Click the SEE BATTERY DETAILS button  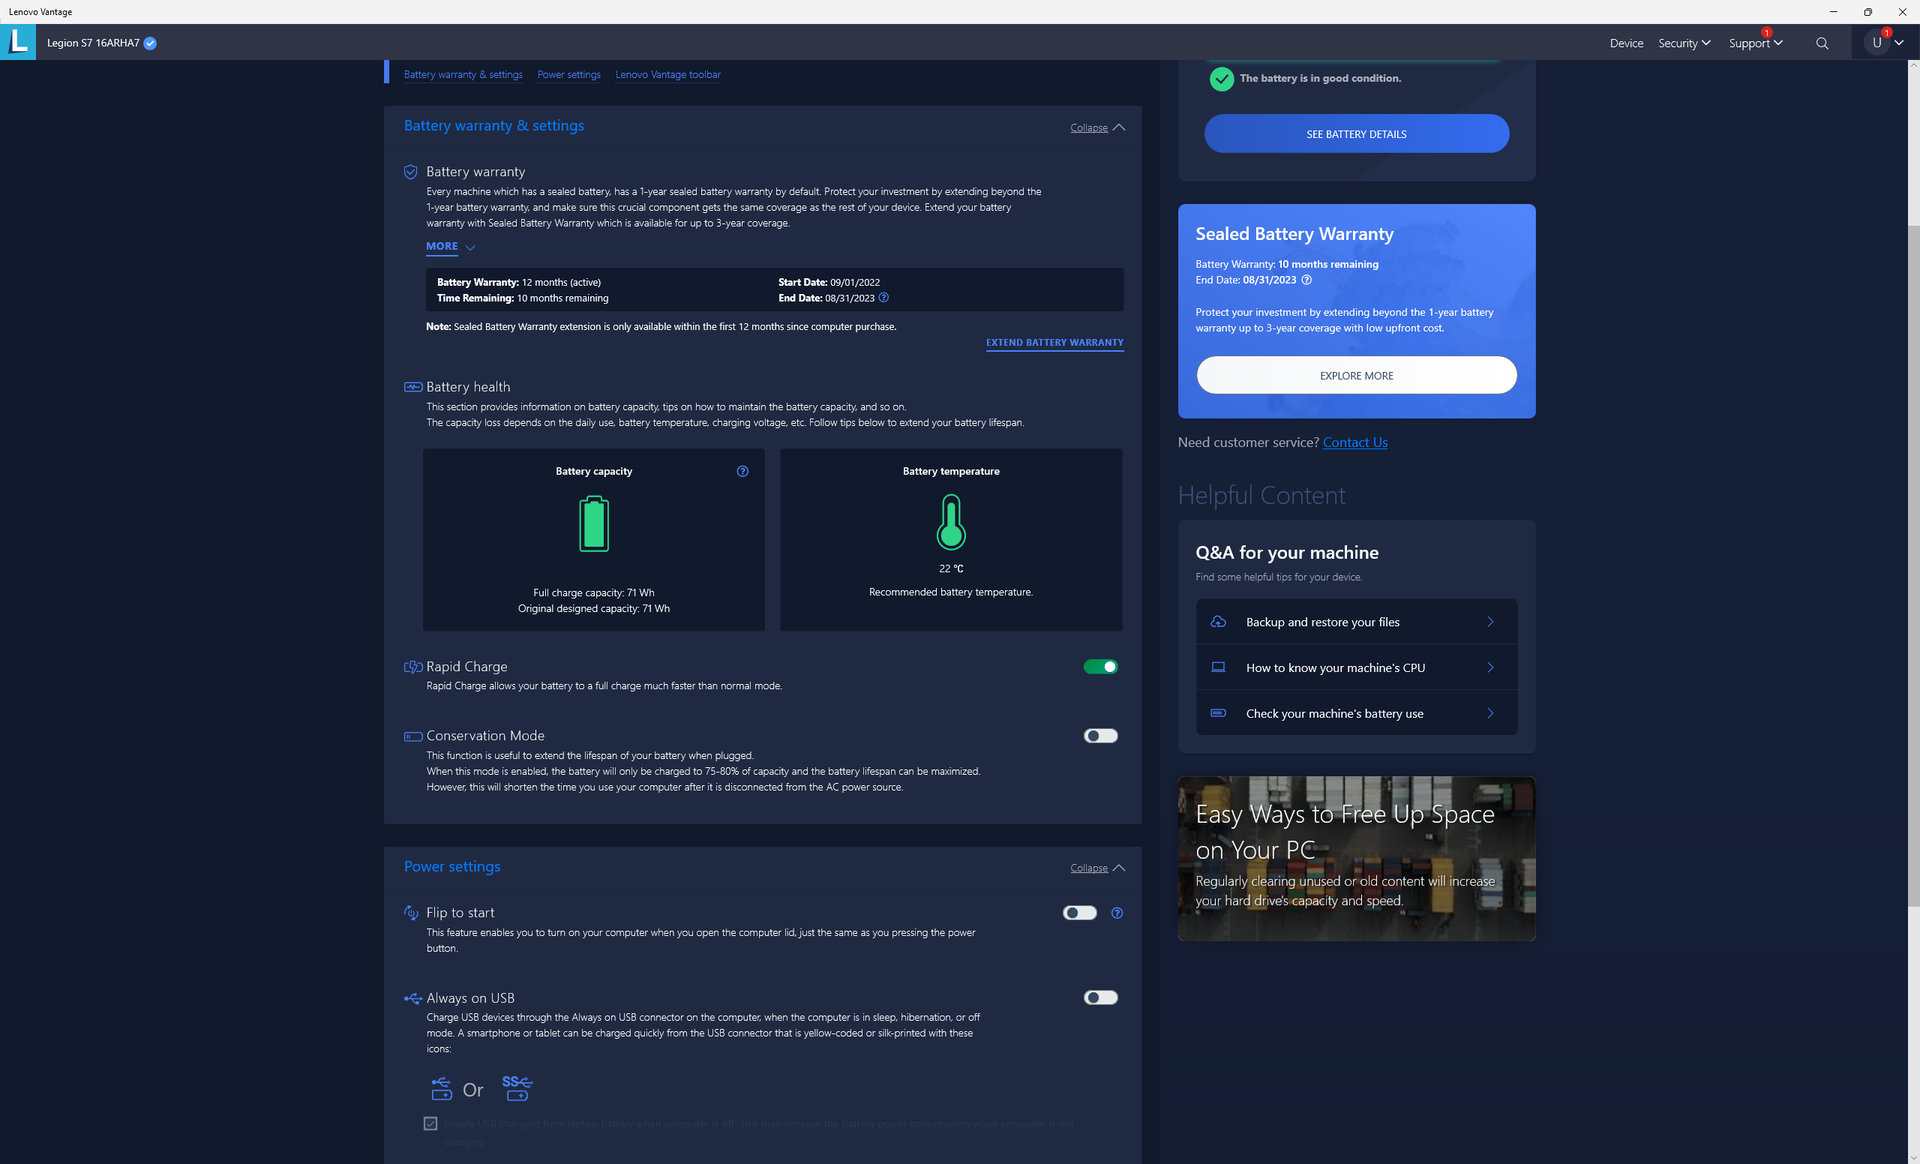coord(1356,134)
